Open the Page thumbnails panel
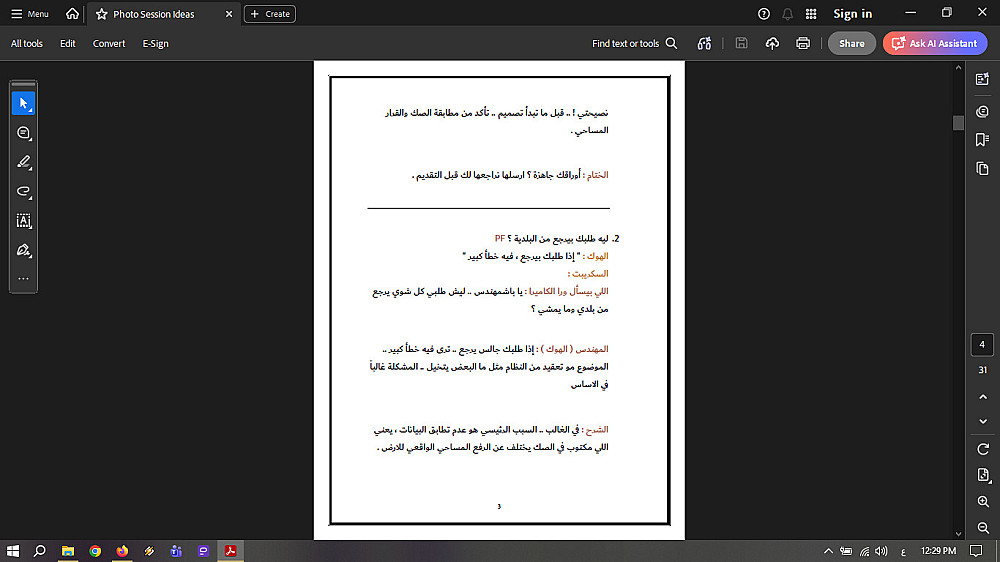The height and width of the screenshot is (562, 1000). [x=982, y=168]
